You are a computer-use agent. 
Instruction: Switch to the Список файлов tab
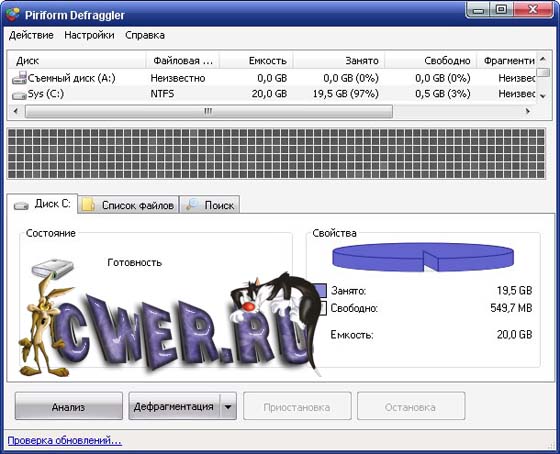pyautogui.click(x=129, y=205)
